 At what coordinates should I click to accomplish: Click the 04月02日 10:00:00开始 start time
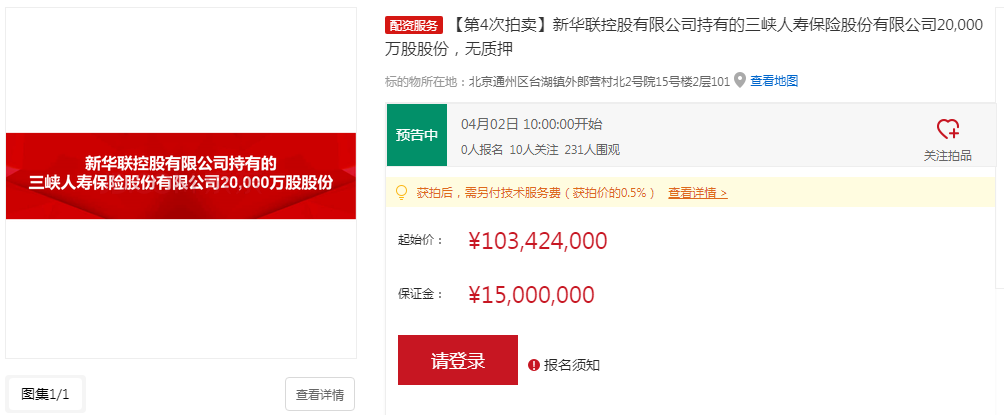532,124
